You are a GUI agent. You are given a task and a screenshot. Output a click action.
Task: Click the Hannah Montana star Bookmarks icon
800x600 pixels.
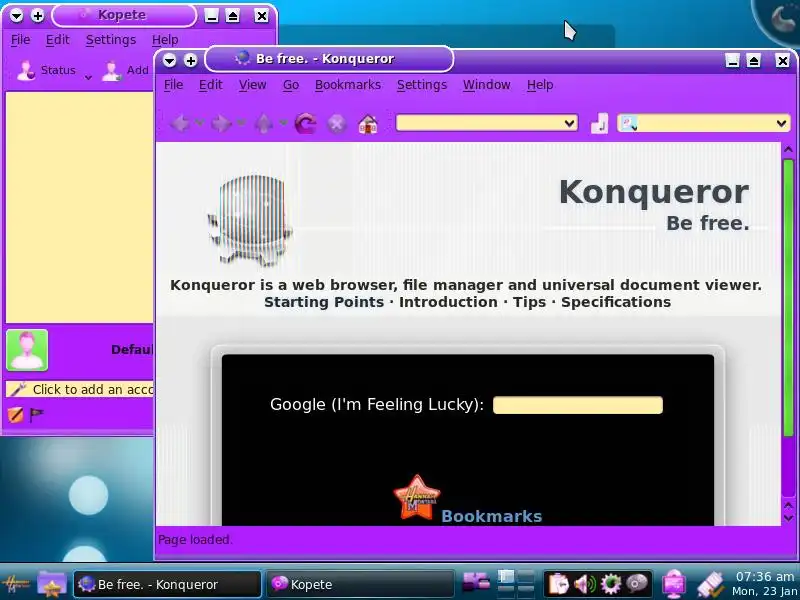click(x=416, y=497)
